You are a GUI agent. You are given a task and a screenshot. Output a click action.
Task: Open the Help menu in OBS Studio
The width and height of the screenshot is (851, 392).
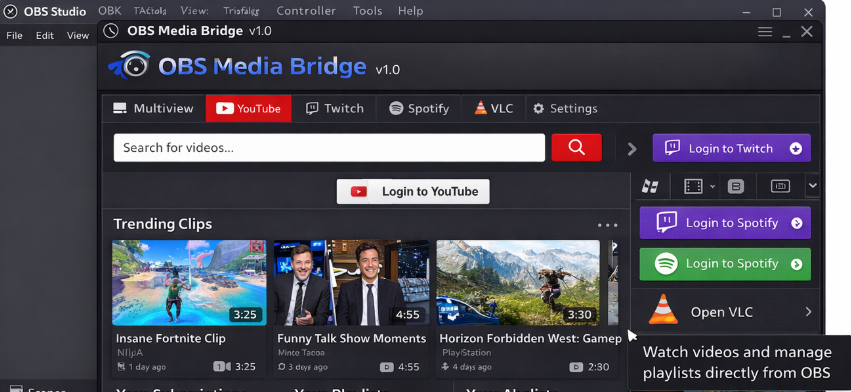point(410,11)
